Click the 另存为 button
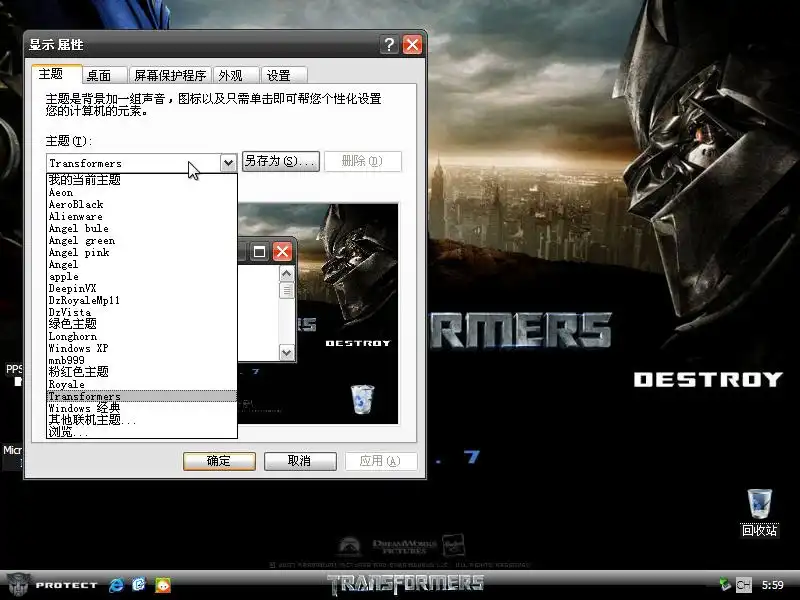800x600 pixels. tap(281, 161)
